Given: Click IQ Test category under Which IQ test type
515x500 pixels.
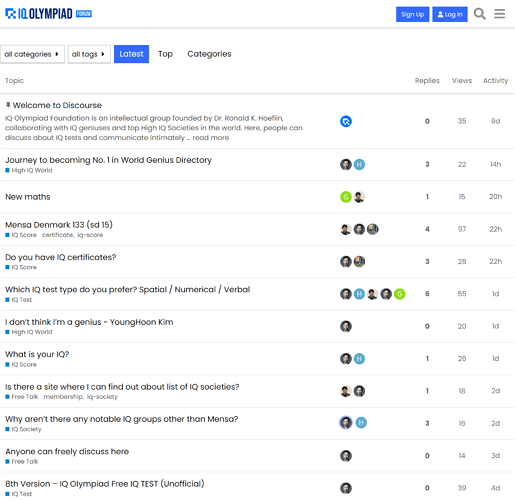Looking at the screenshot, I should pos(19,300).
